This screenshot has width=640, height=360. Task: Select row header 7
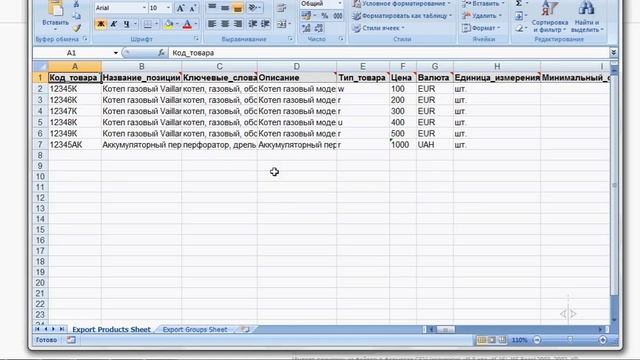click(40, 144)
